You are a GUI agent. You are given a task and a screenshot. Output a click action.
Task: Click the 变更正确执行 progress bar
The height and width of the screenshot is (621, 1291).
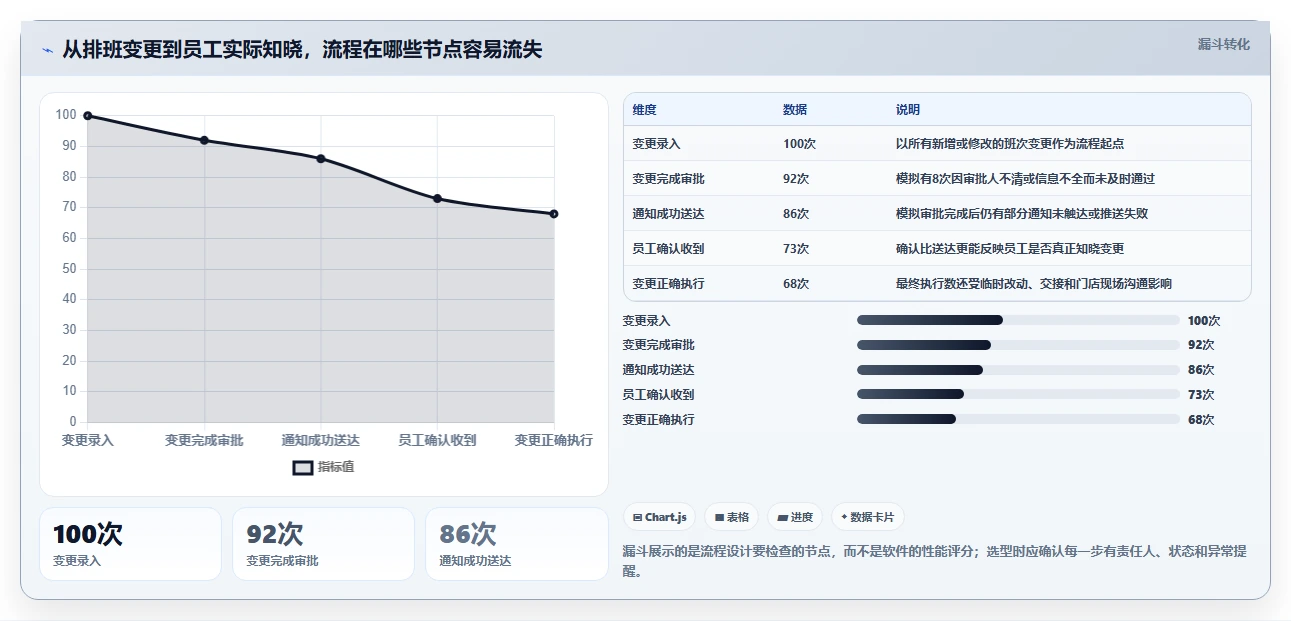tap(1018, 419)
